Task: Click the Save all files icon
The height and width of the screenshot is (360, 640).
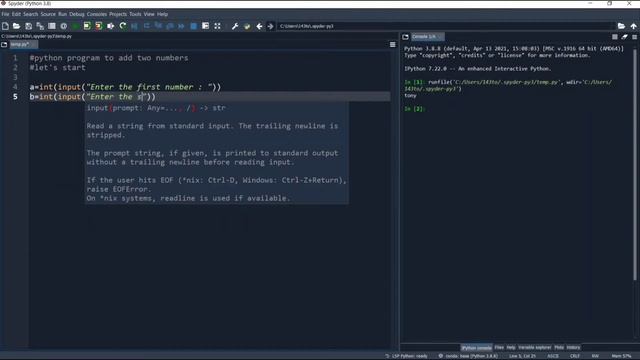Action: click(40, 26)
